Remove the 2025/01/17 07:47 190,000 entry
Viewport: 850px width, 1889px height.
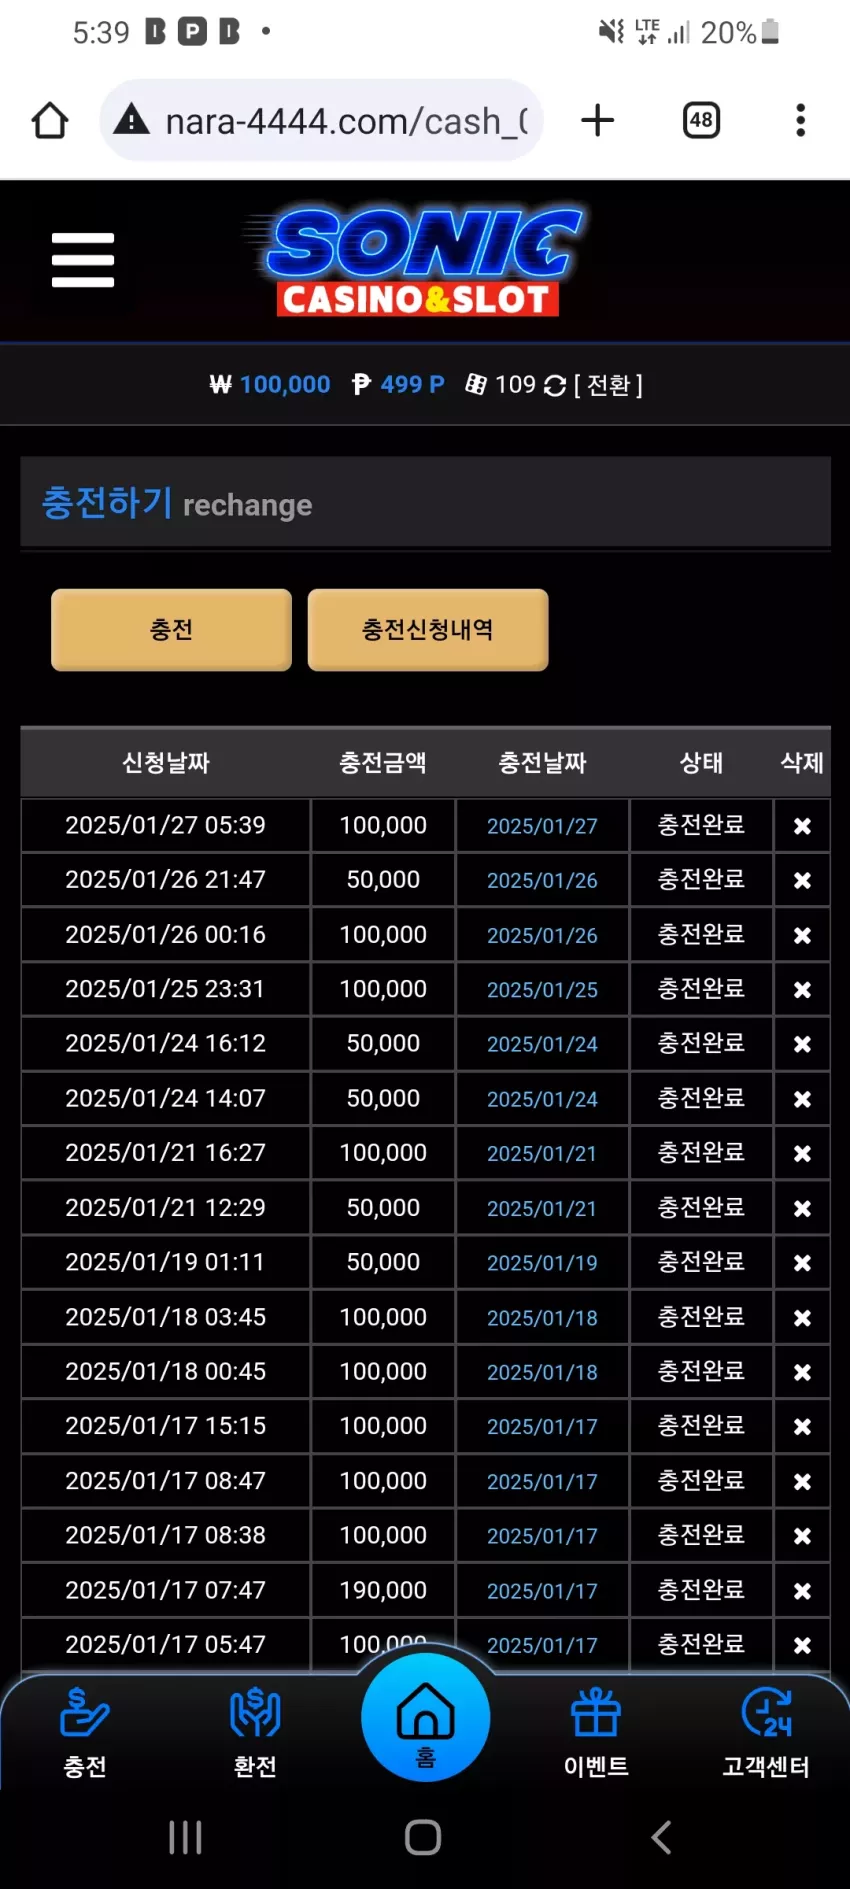coord(802,1590)
